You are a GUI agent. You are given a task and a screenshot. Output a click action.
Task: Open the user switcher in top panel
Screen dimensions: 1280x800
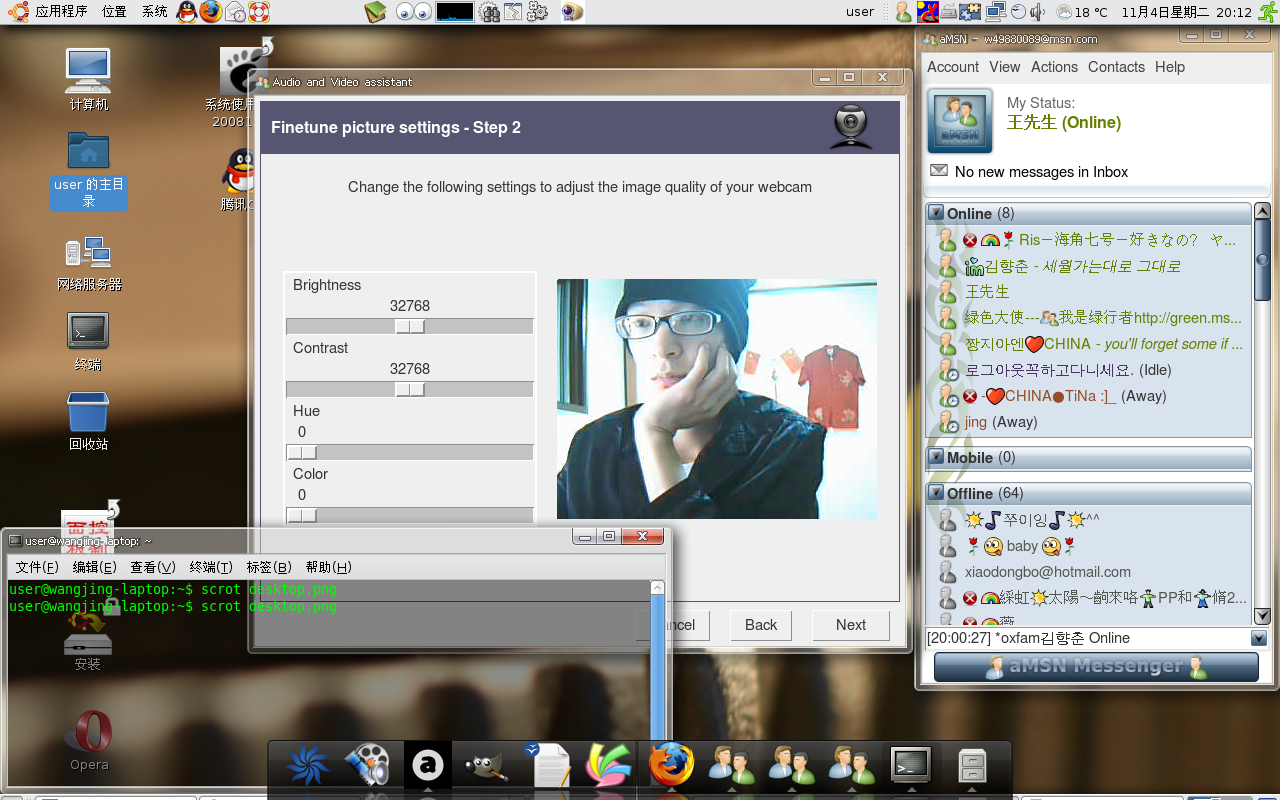(x=860, y=12)
